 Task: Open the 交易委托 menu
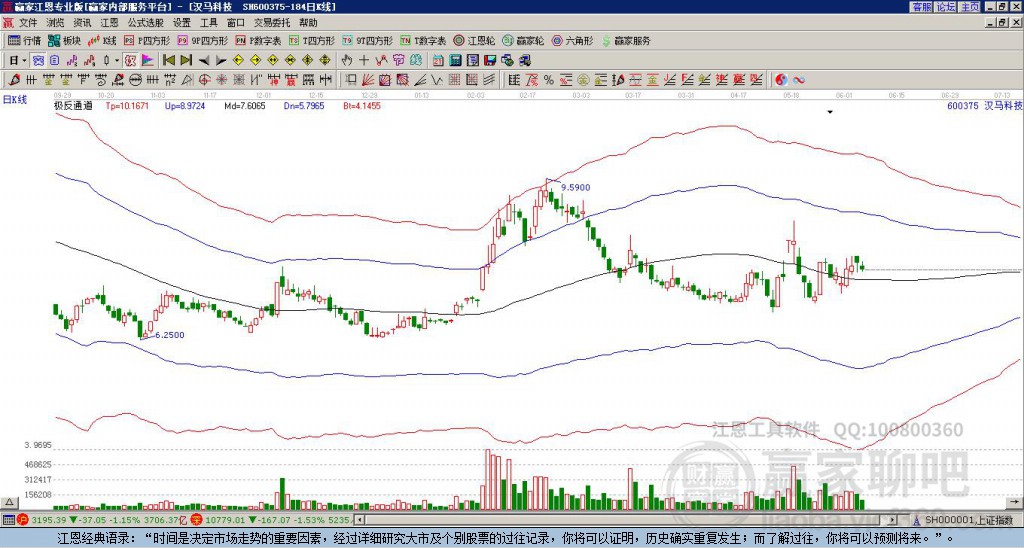point(272,23)
